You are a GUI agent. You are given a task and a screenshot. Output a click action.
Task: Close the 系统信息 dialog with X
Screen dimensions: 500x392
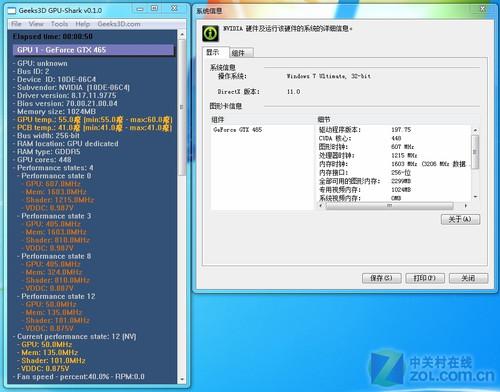[x=483, y=9]
